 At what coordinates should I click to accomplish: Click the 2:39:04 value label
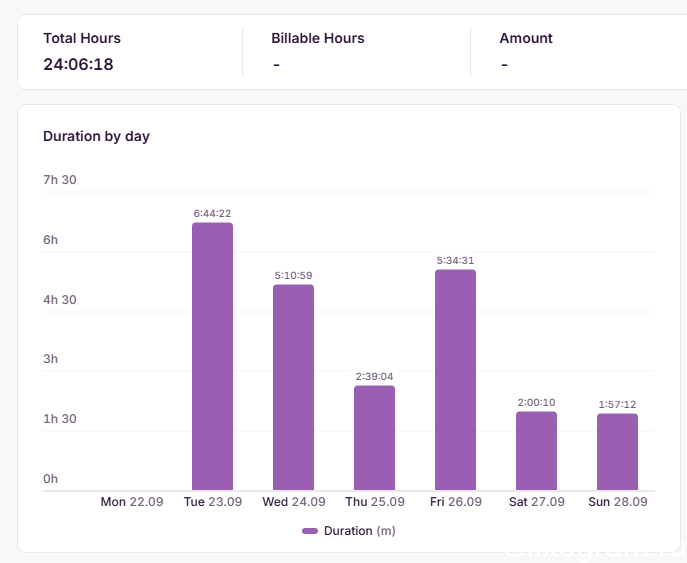point(375,376)
